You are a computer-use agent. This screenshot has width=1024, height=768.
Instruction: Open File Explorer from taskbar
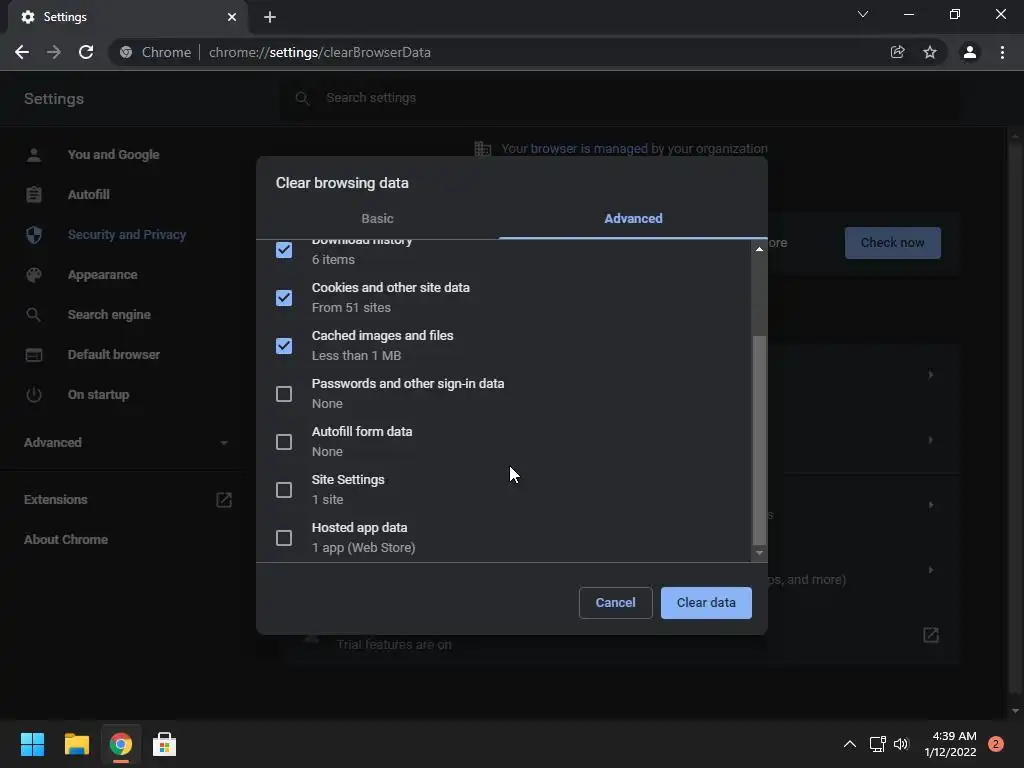pyautogui.click(x=76, y=744)
